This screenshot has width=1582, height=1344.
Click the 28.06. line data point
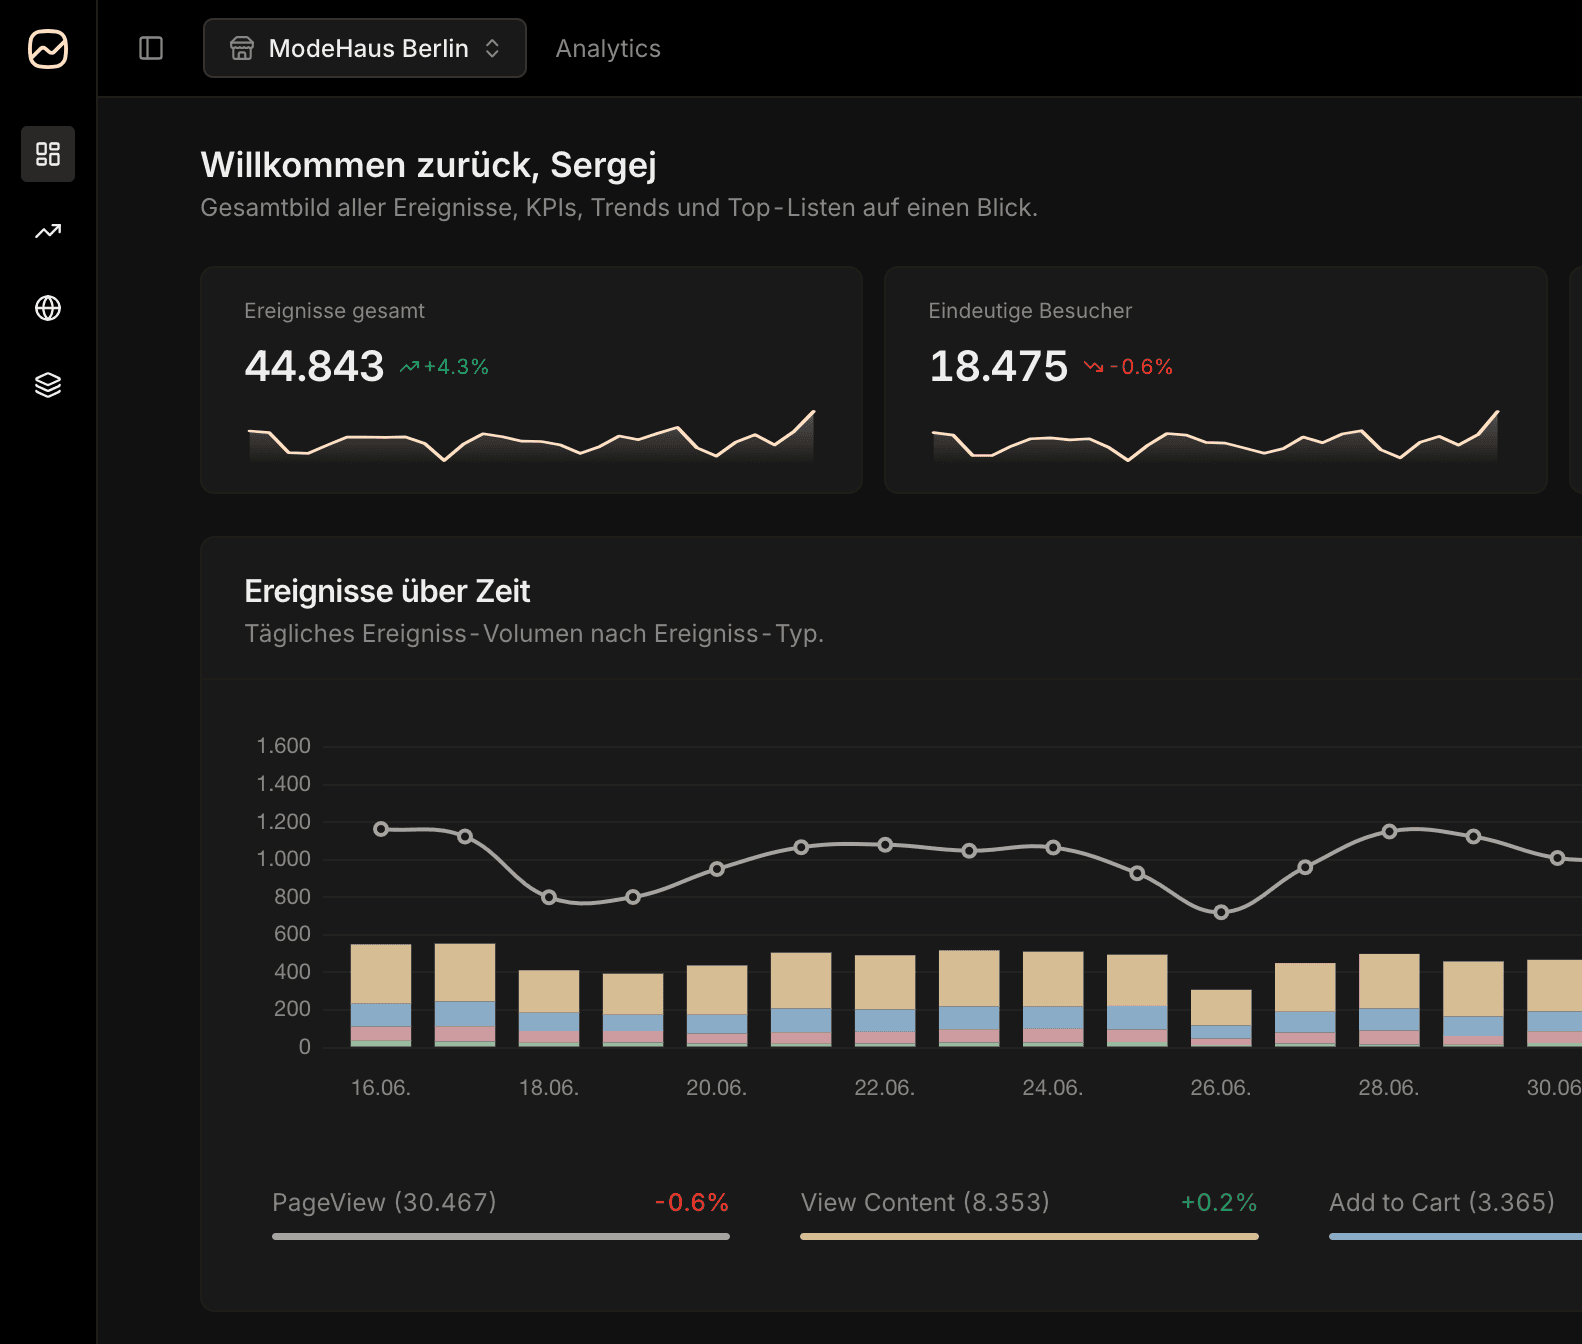[x=1389, y=831]
